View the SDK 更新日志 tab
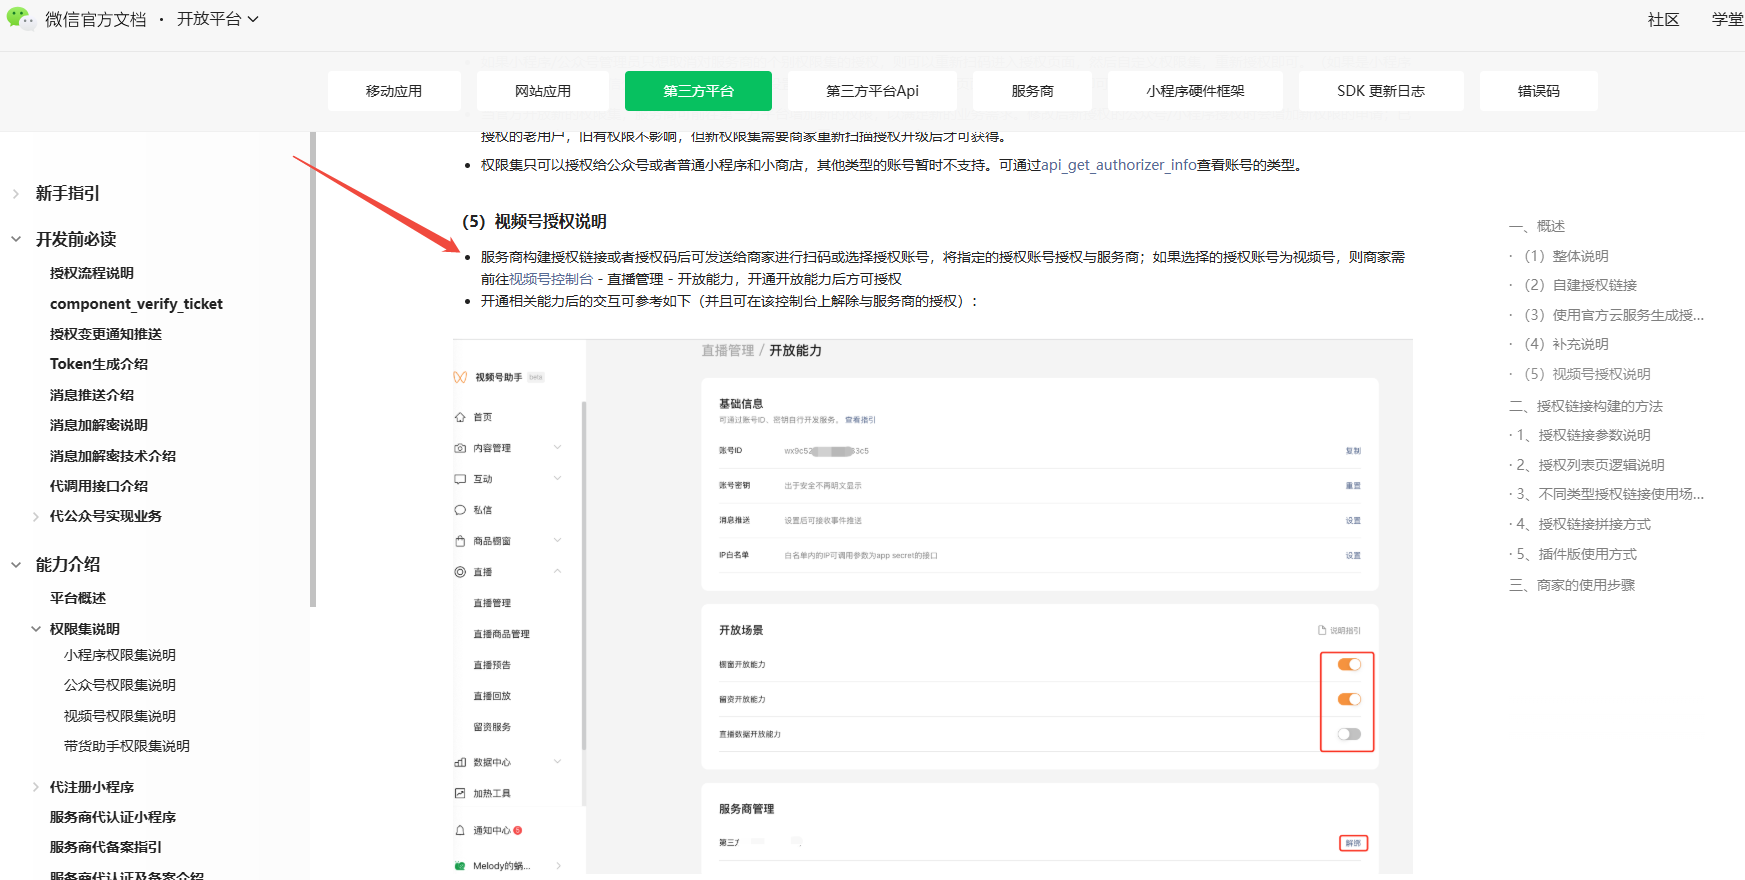 (1381, 91)
